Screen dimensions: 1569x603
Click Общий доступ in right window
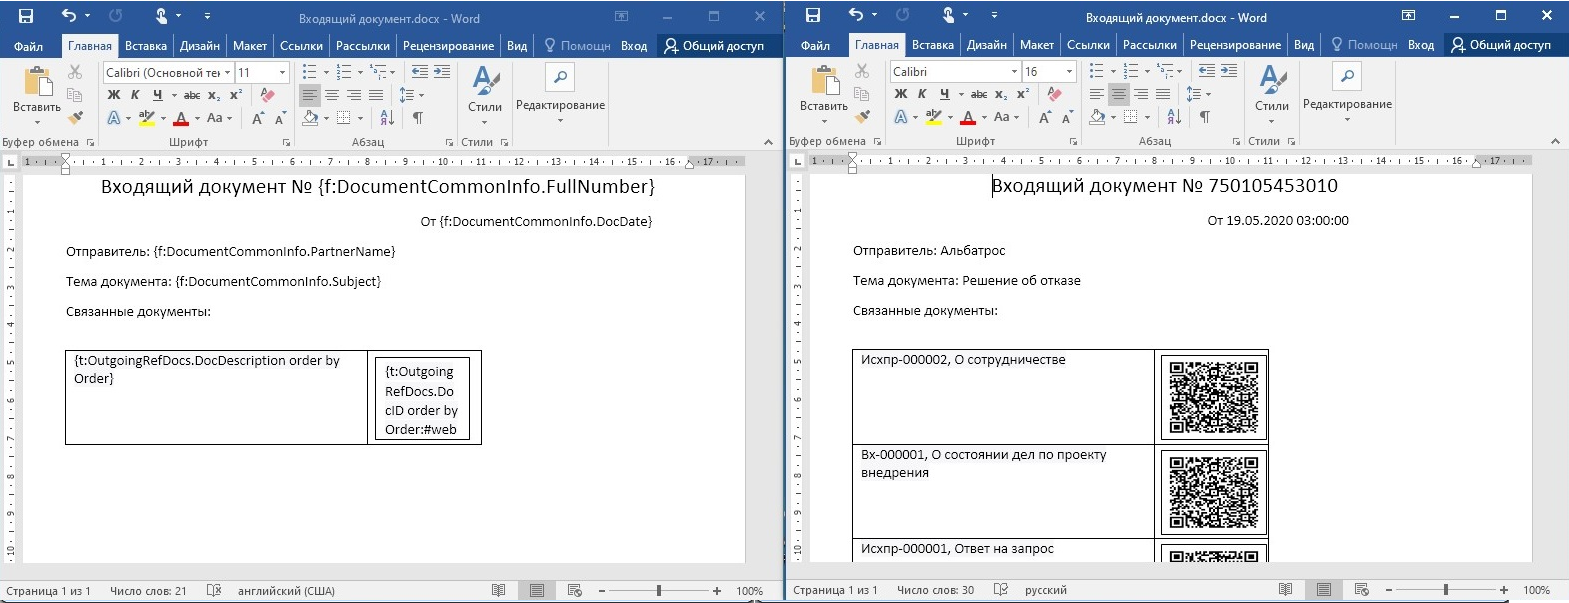pyautogui.click(x=1501, y=45)
